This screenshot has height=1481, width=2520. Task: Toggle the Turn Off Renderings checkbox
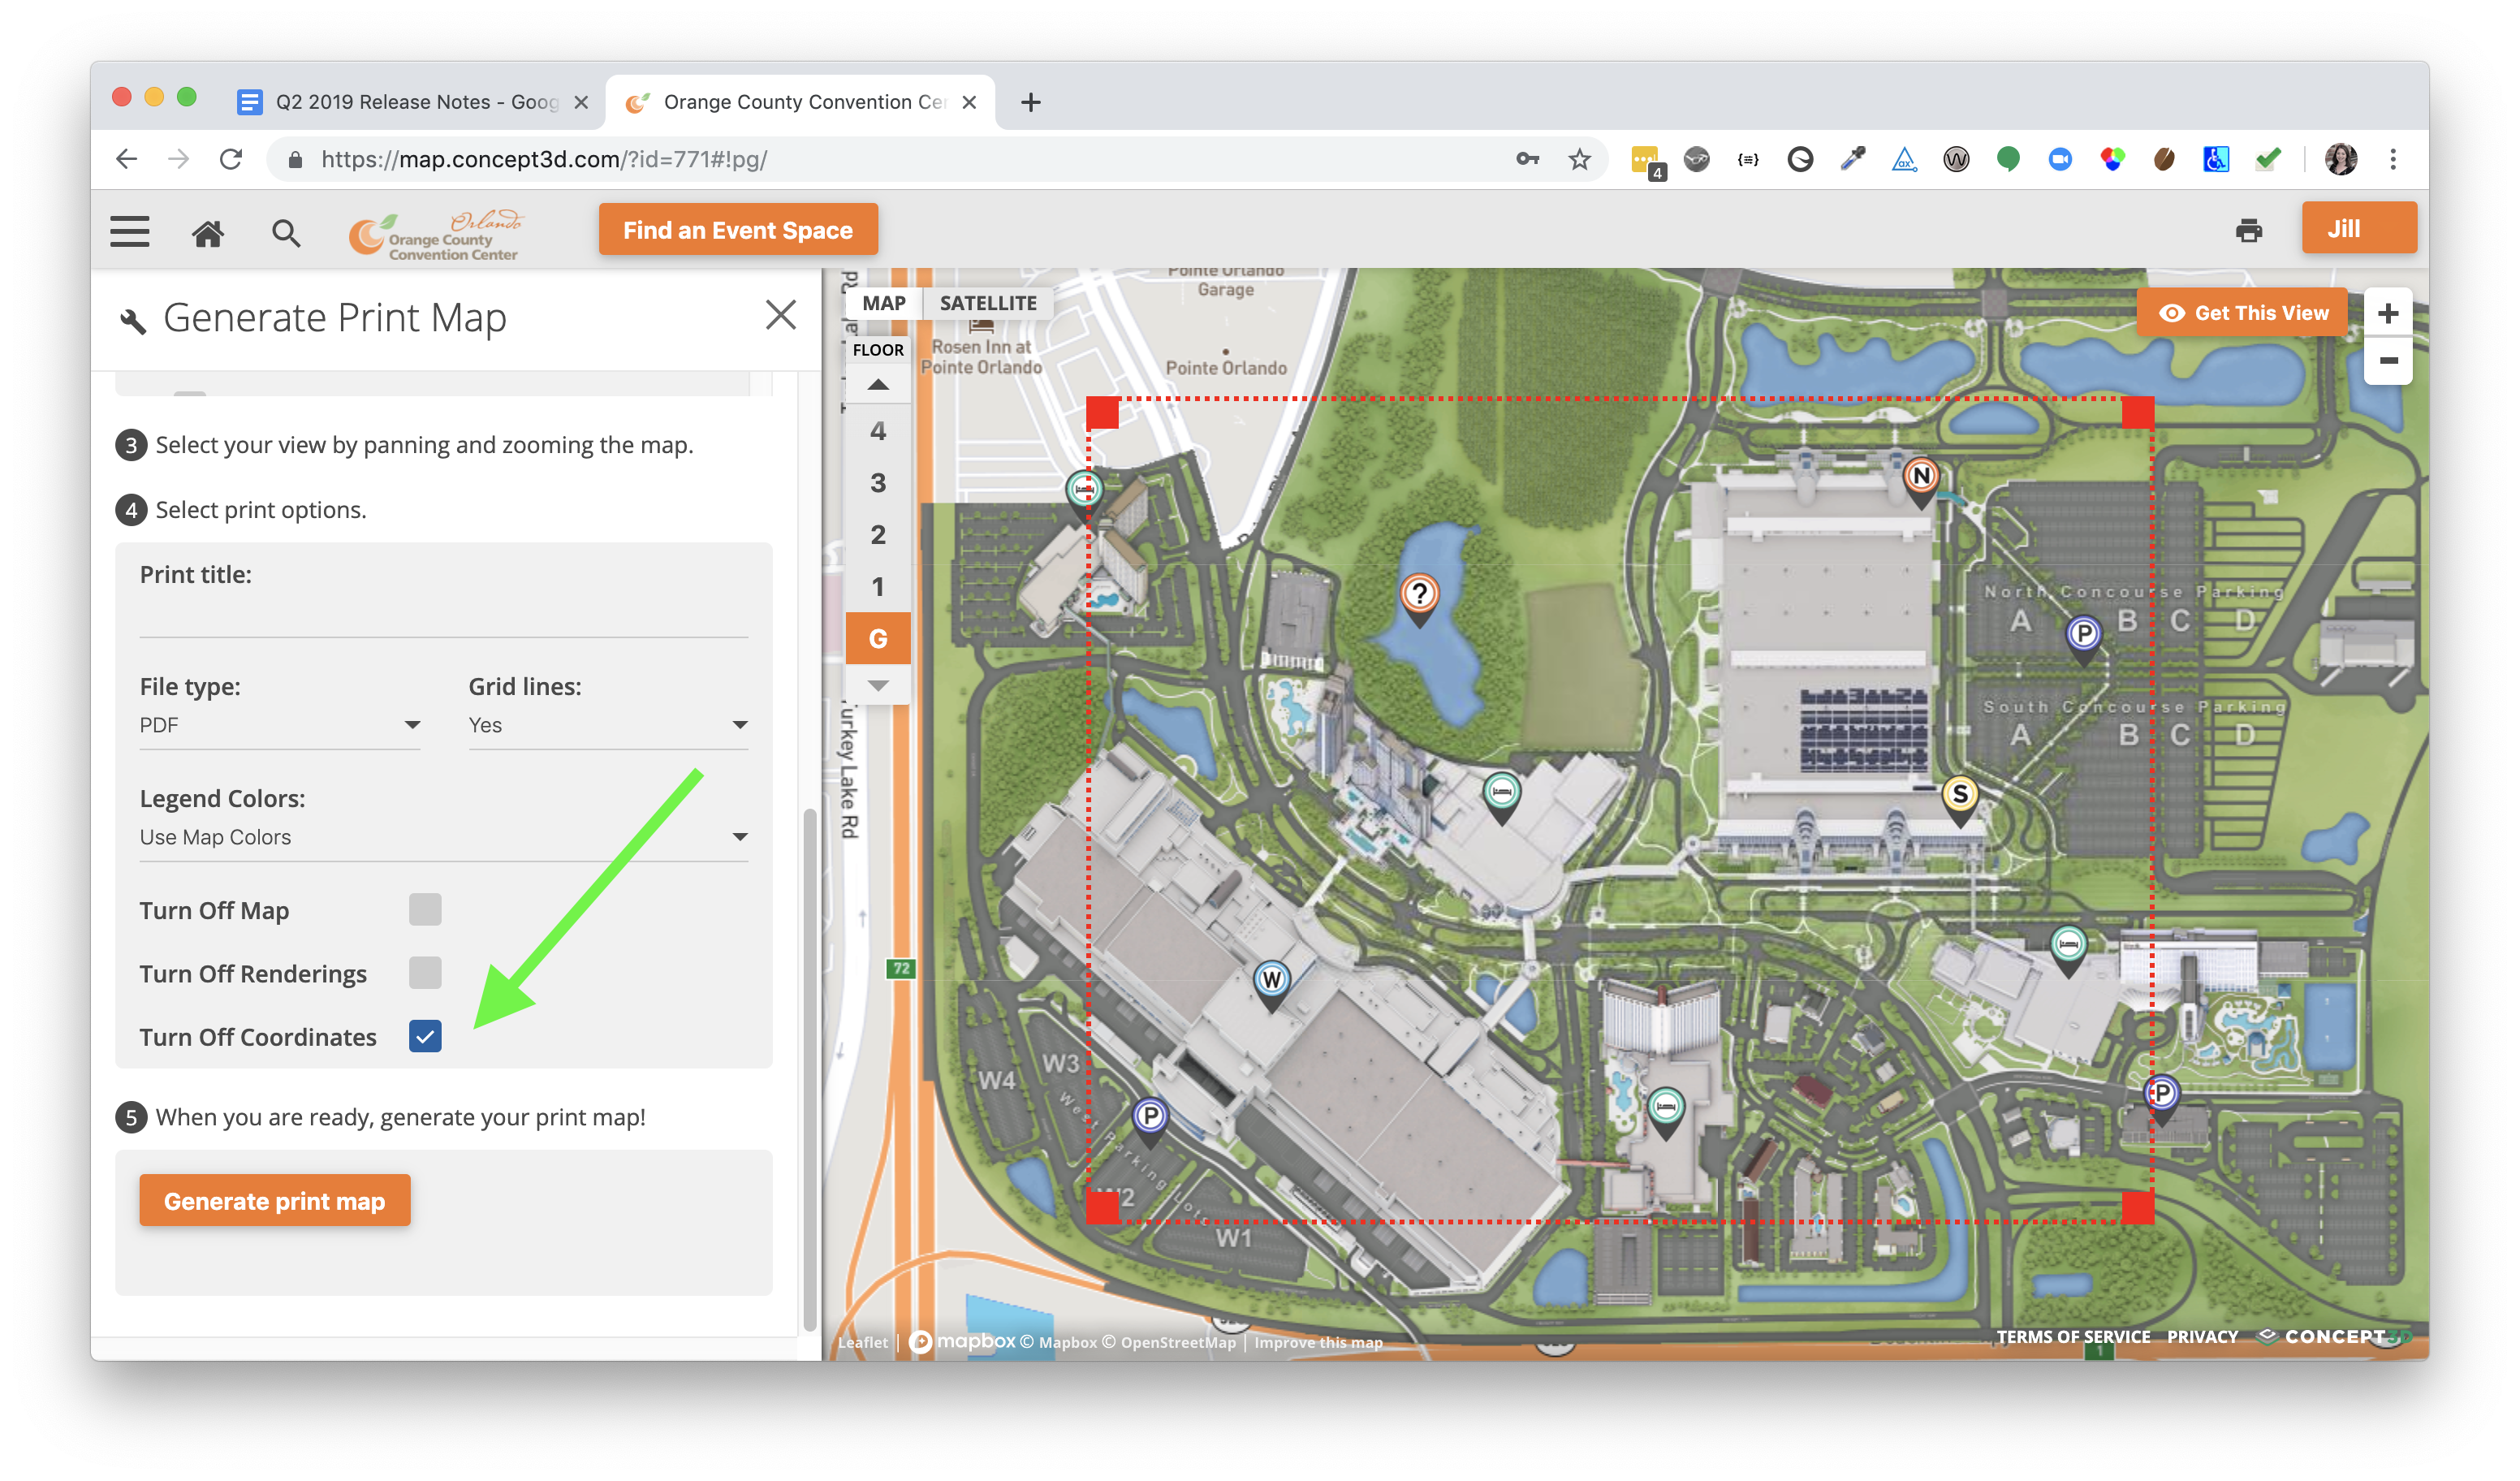tap(425, 973)
